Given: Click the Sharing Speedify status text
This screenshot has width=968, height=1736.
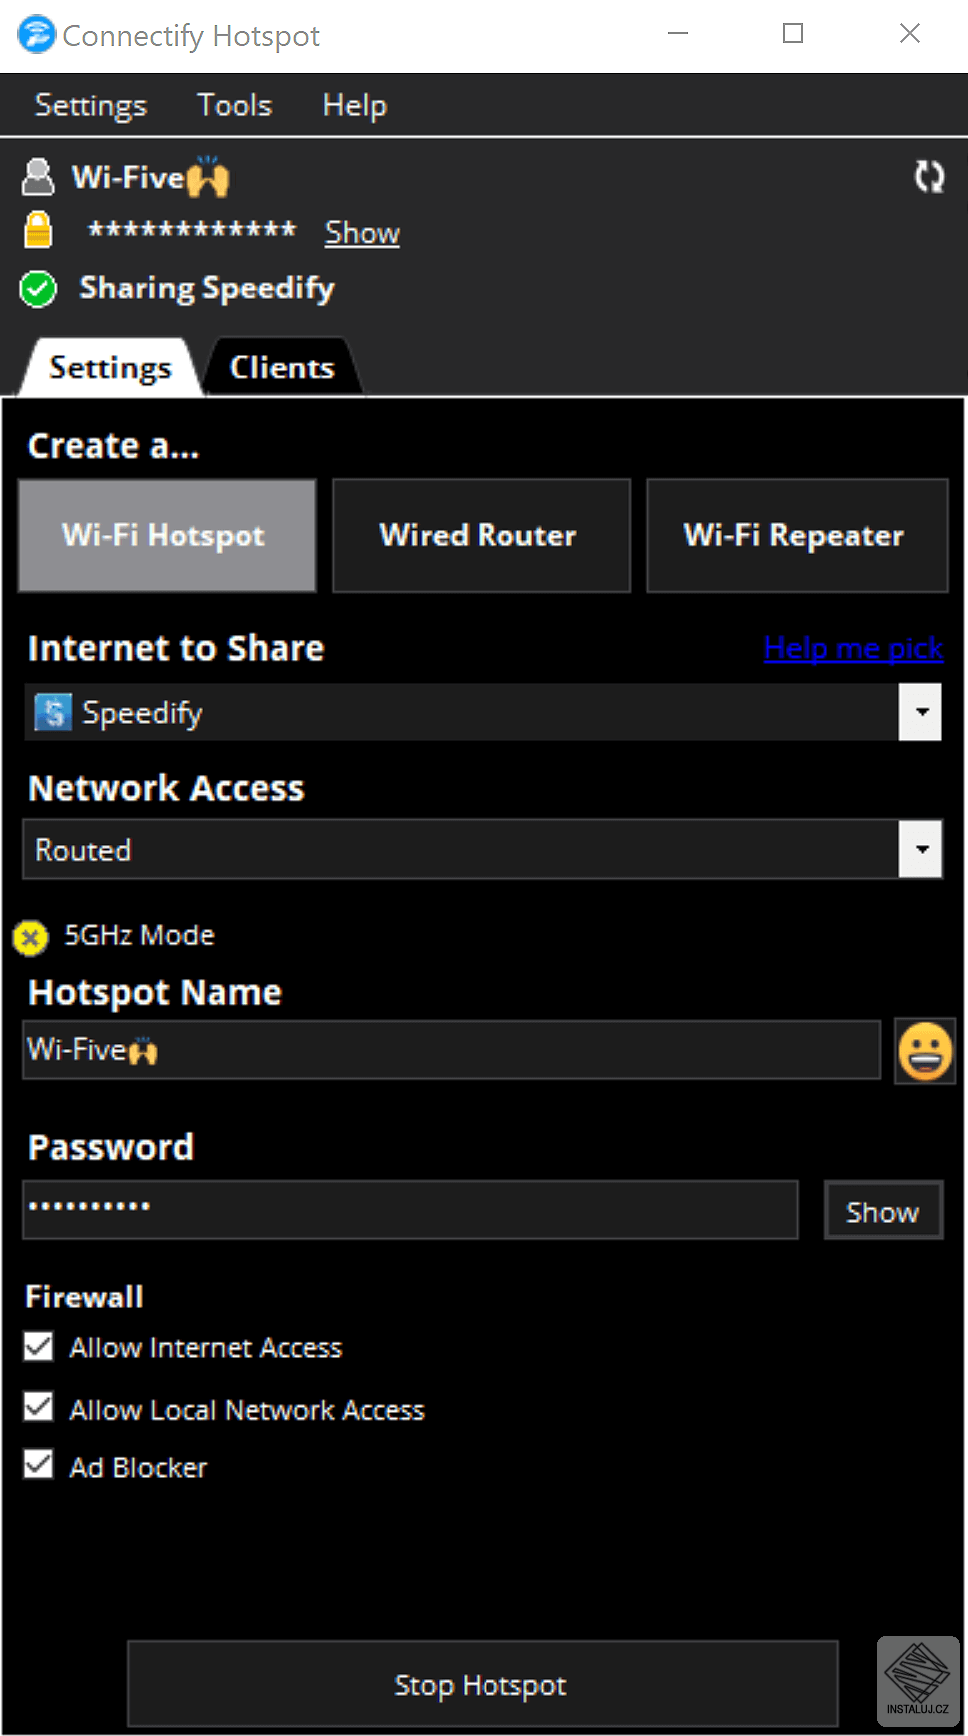Looking at the screenshot, I should pos(207,288).
